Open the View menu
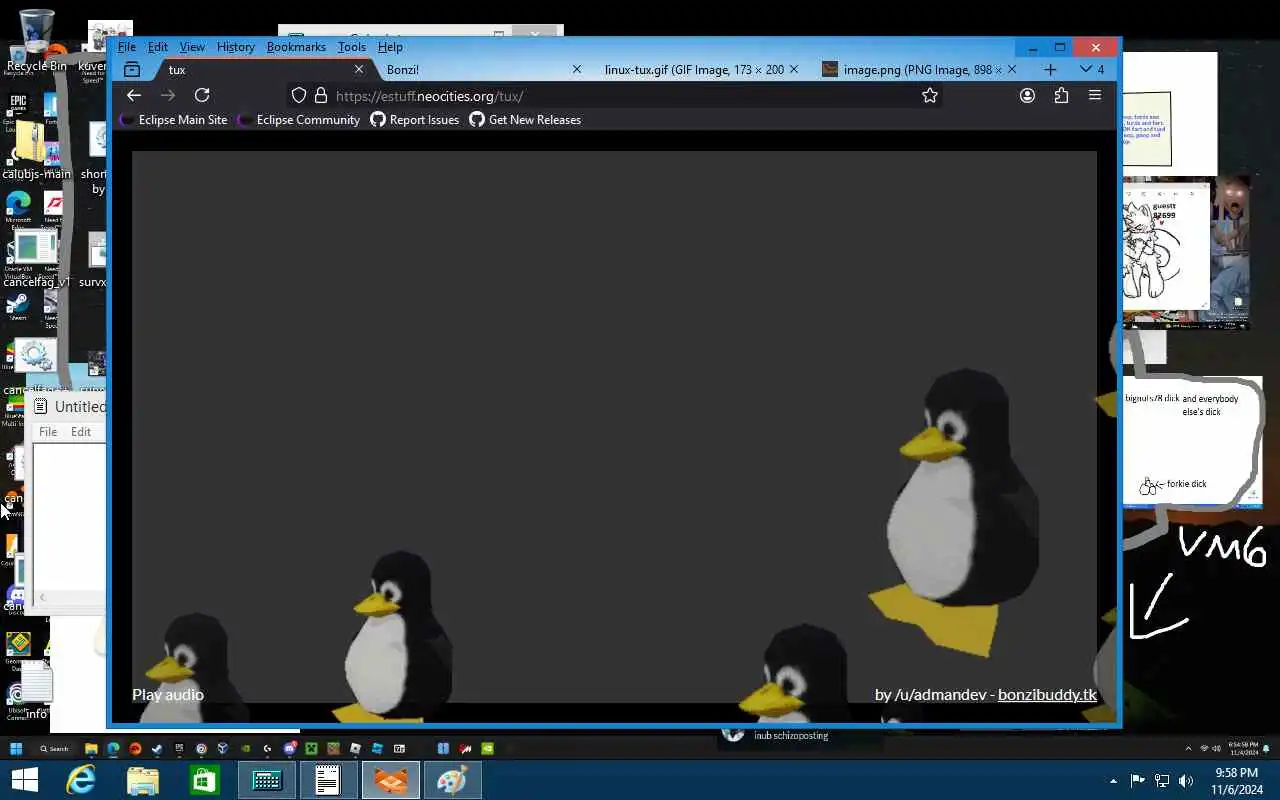This screenshot has width=1280, height=800. pyautogui.click(x=192, y=47)
